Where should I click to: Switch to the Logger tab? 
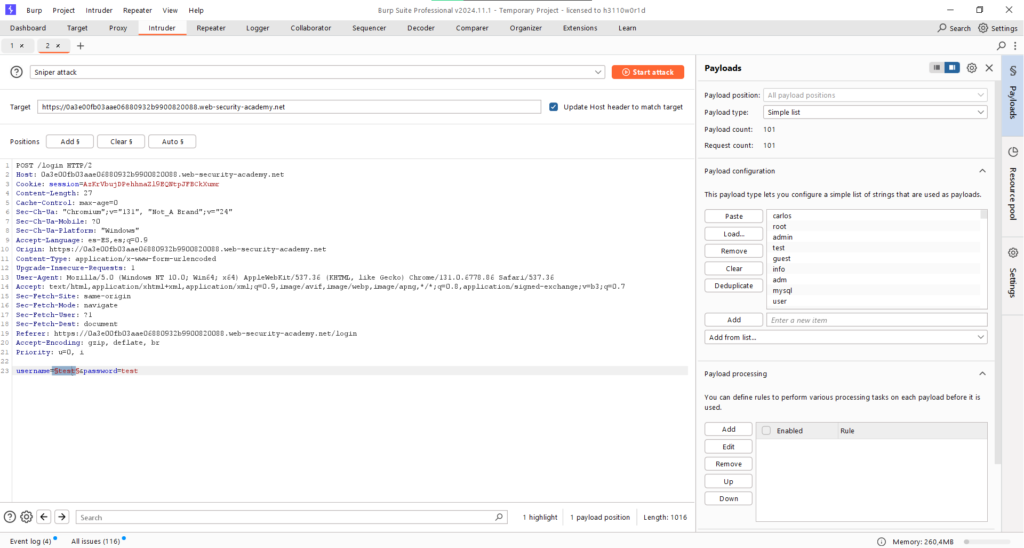[x=257, y=28]
